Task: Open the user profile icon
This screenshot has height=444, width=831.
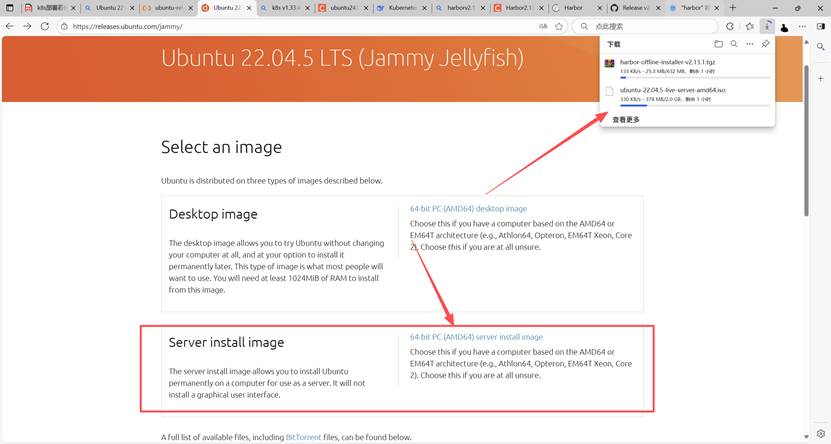Action: (x=784, y=27)
